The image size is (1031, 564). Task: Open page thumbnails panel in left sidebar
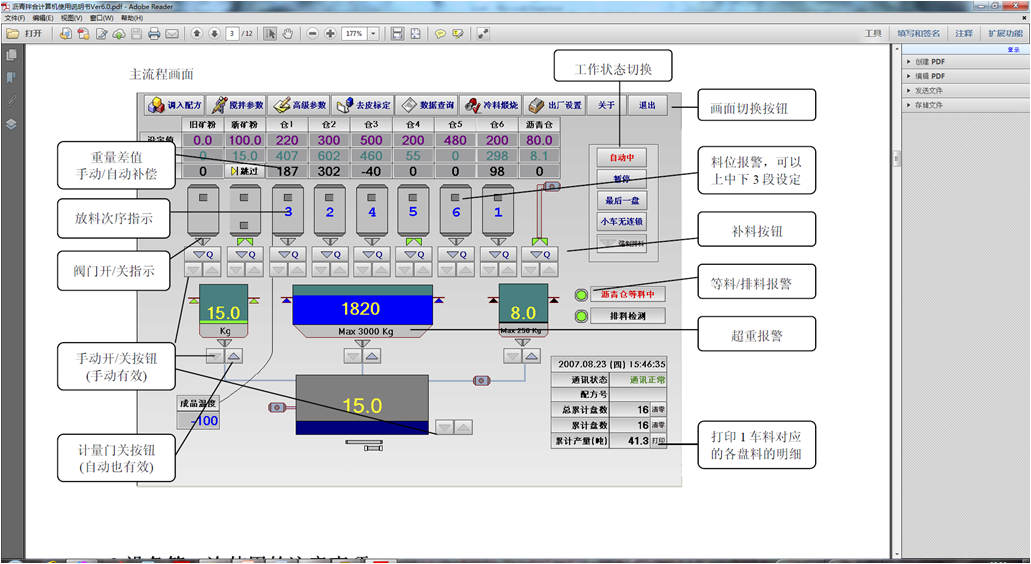(11, 55)
